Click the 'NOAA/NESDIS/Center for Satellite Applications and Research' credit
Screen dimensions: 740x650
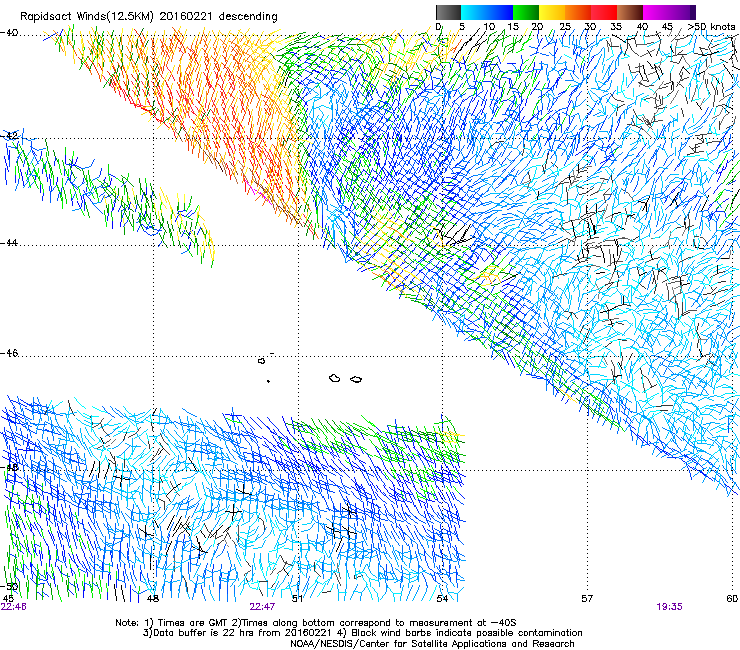click(432, 644)
